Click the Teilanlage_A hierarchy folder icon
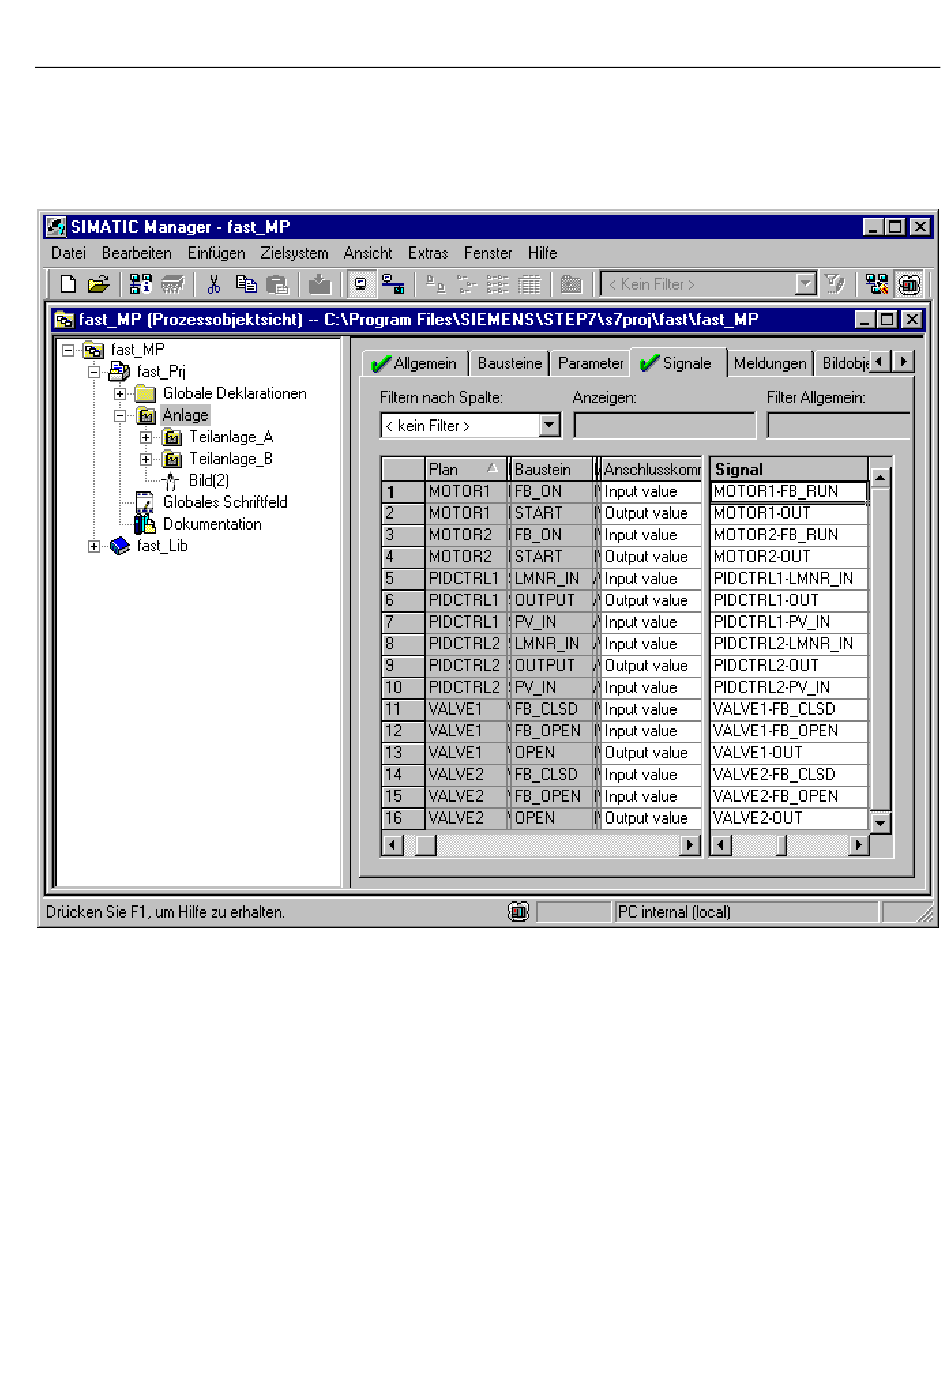The image size is (950, 1397). [x=172, y=437]
